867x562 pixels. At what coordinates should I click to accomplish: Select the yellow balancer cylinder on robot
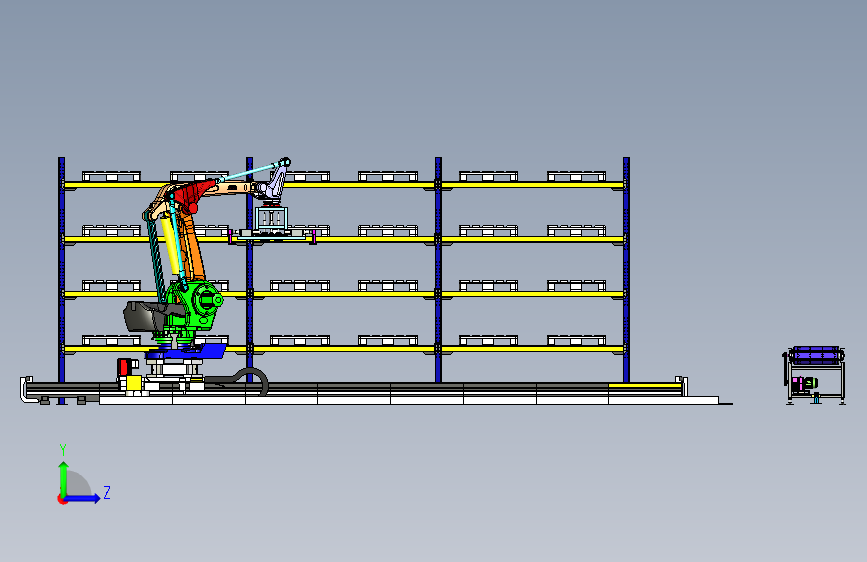(x=171, y=245)
